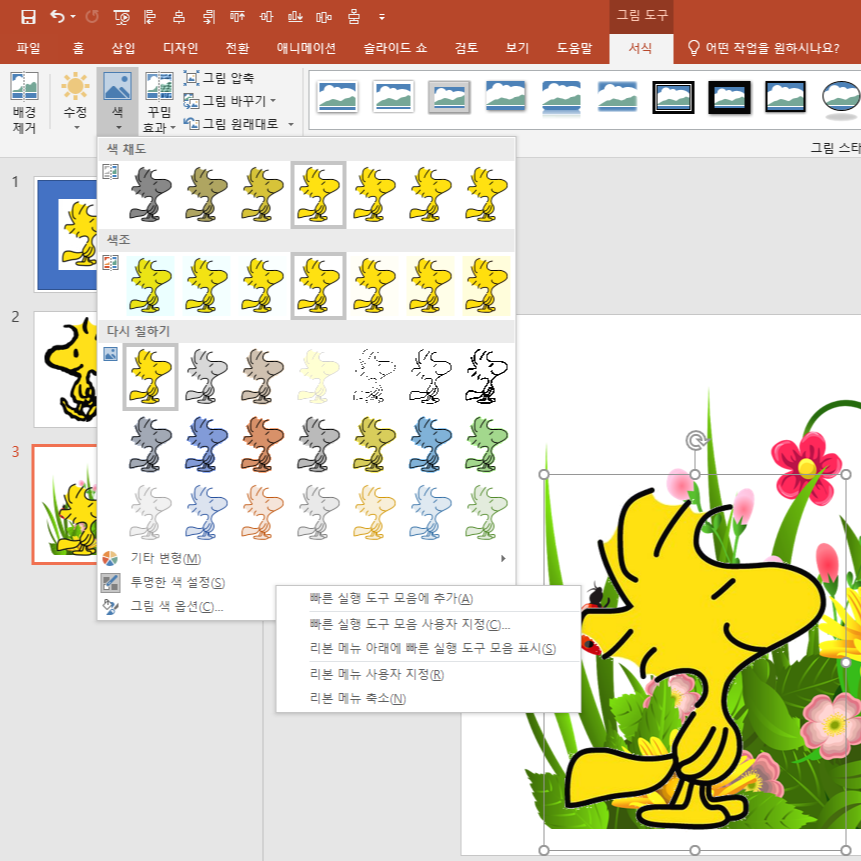Click the Redo icon in quick access toolbar

[x=92, y=17]
